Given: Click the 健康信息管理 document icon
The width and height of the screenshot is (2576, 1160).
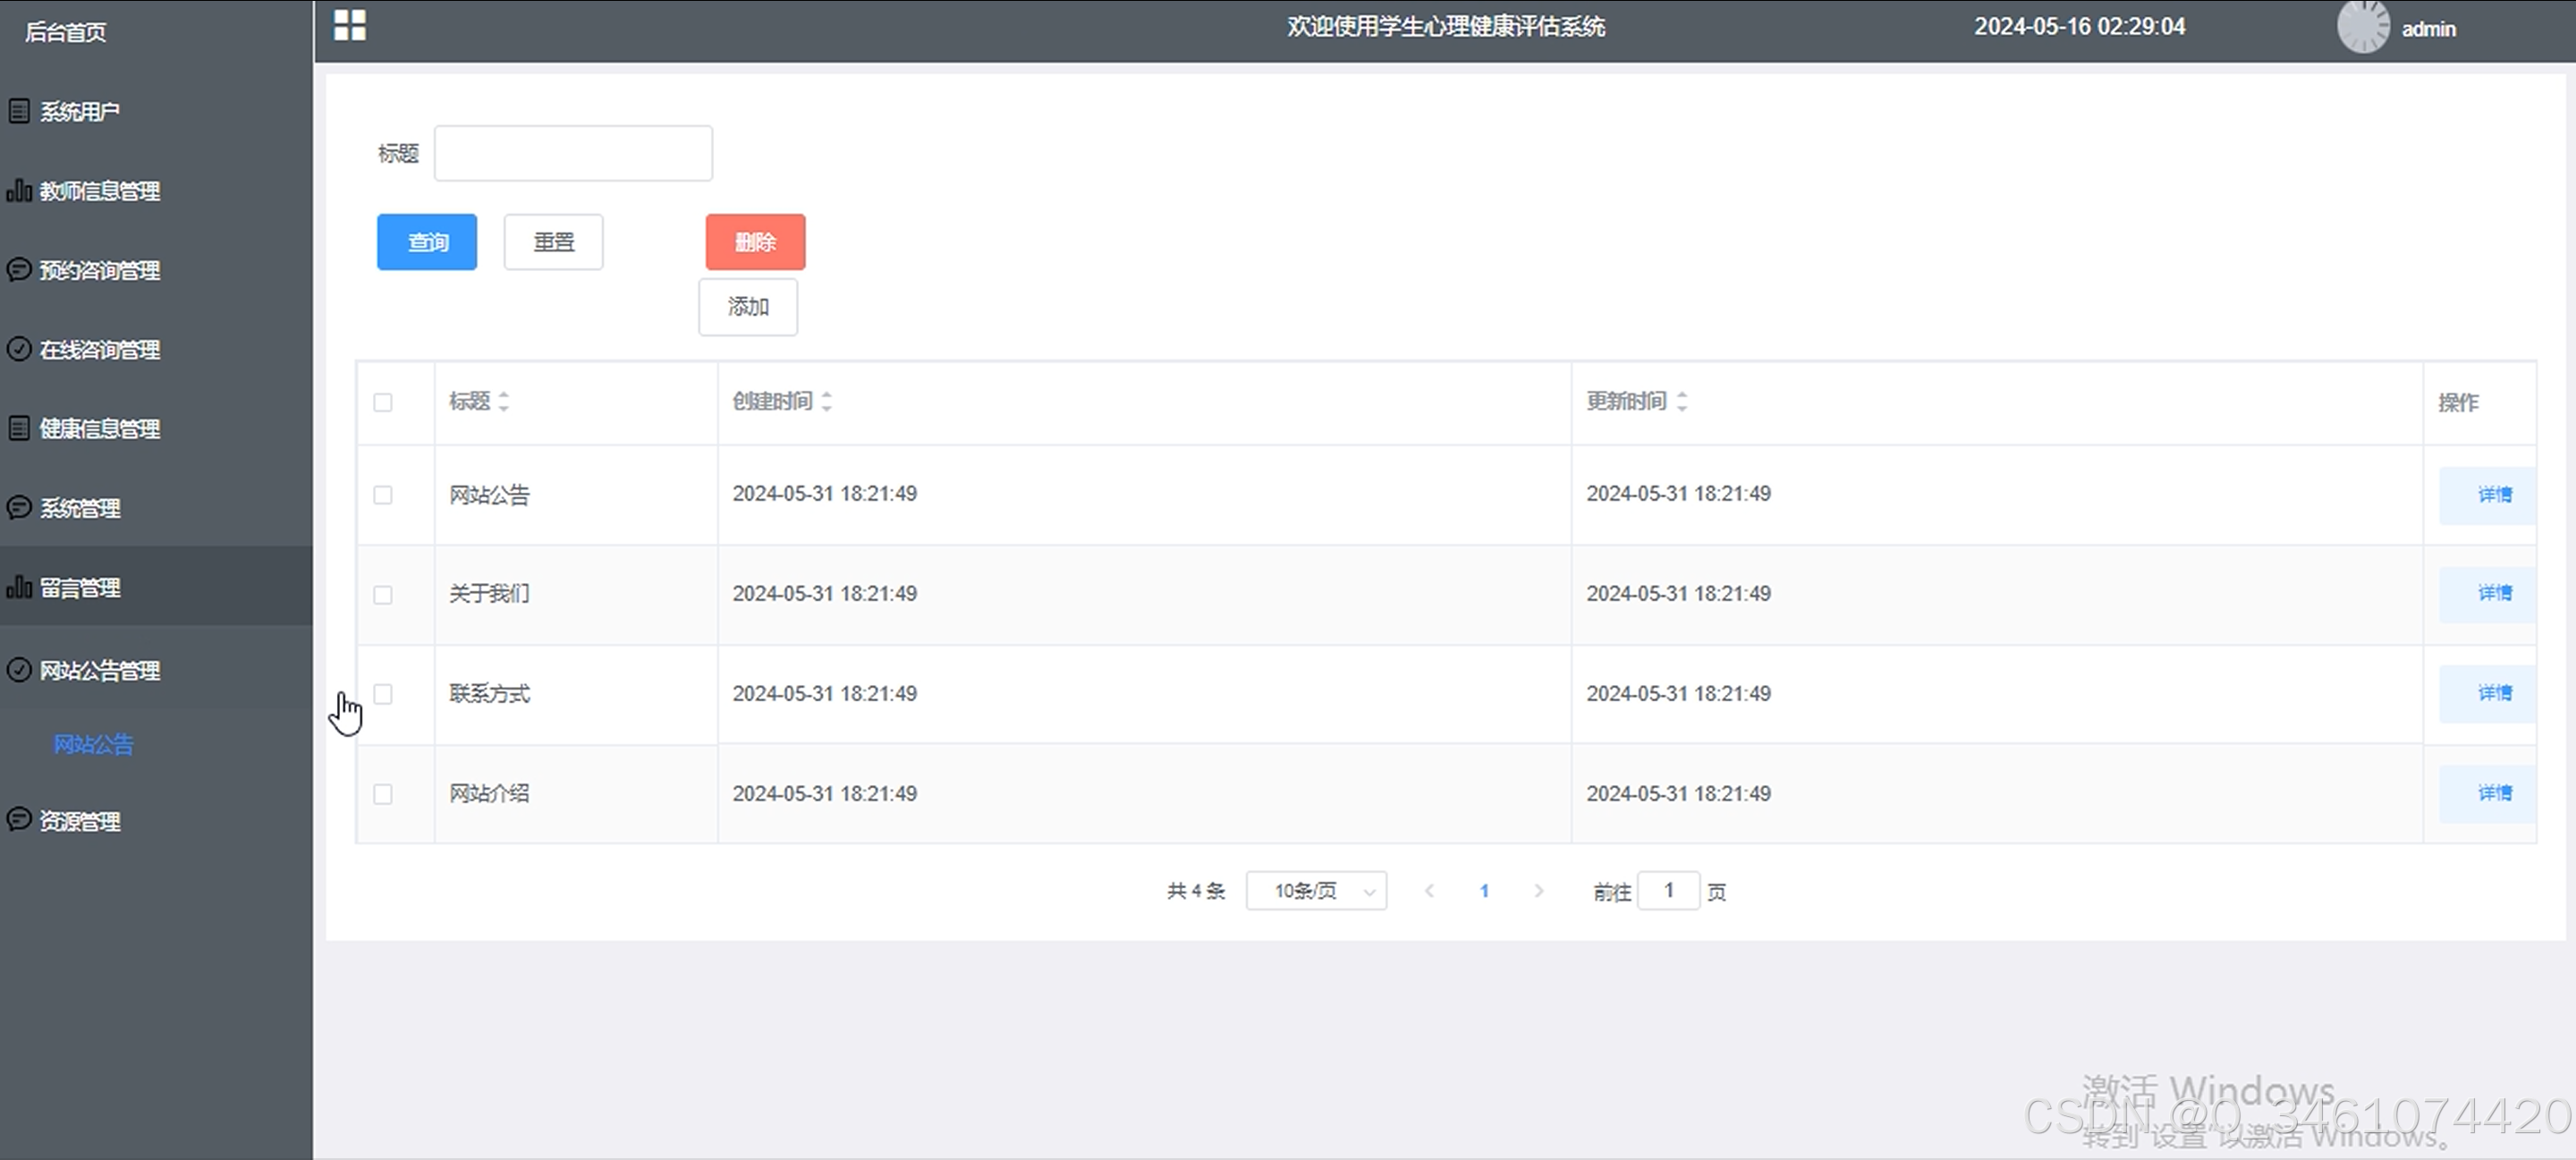Looking at the screenshot, I should pos(19,428).
